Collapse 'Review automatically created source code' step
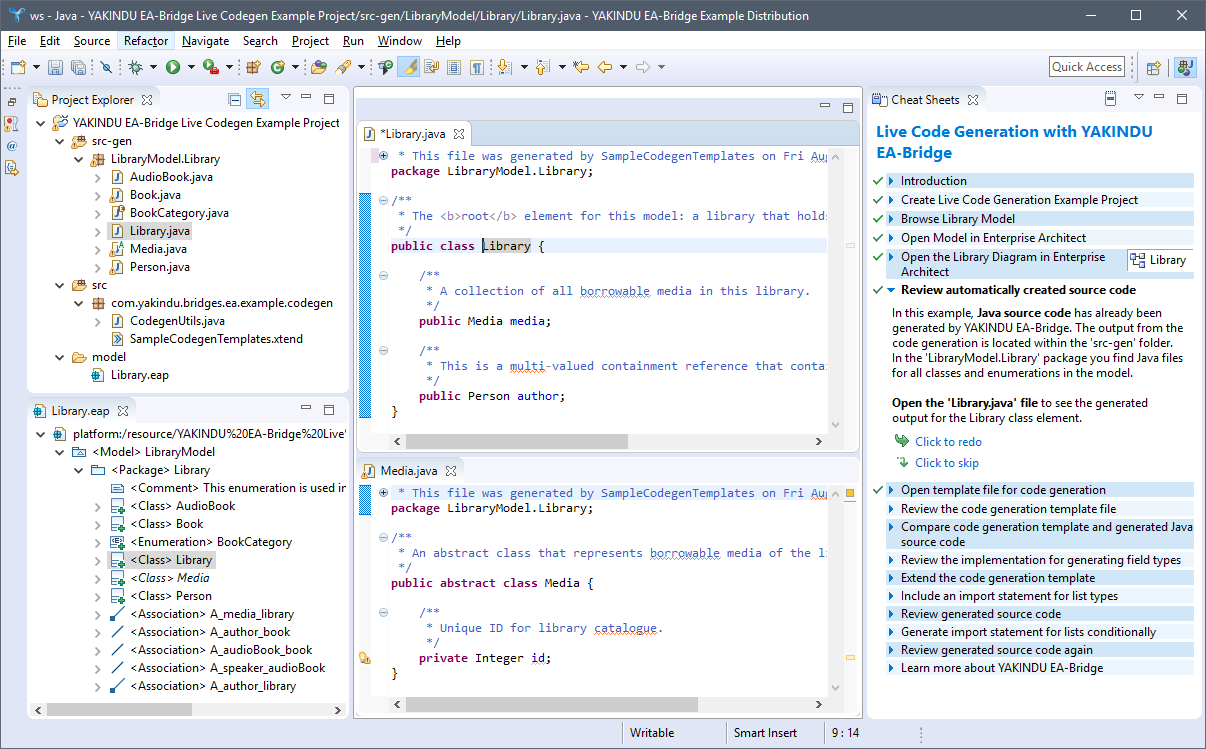This screenshot has height=749, width=1206. [x=892, y=290]
